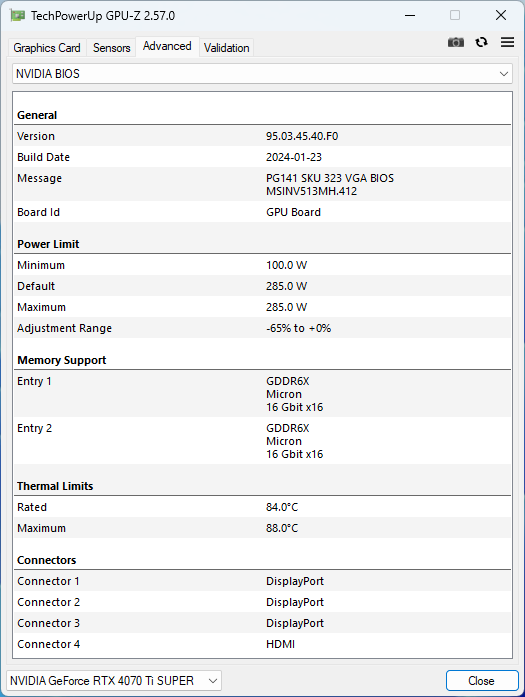Switch to the Graphics Card tab

point(47,48)
